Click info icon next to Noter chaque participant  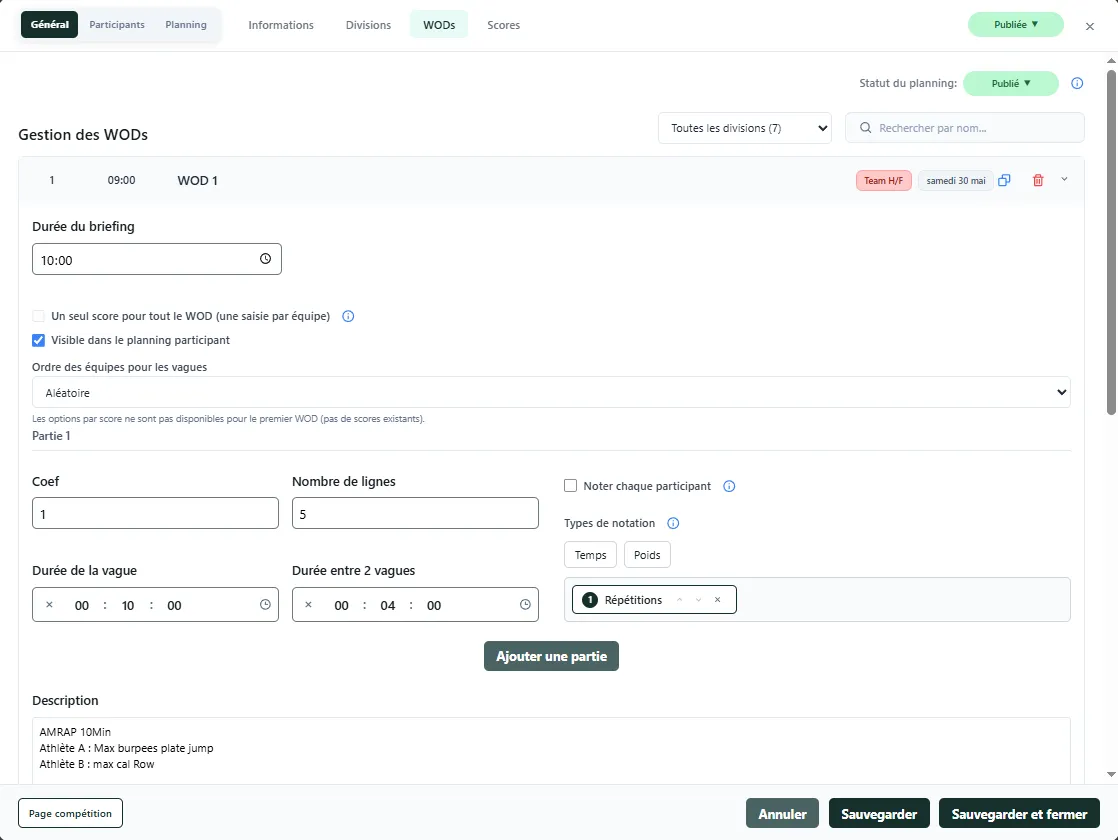(x=729, y=487)
